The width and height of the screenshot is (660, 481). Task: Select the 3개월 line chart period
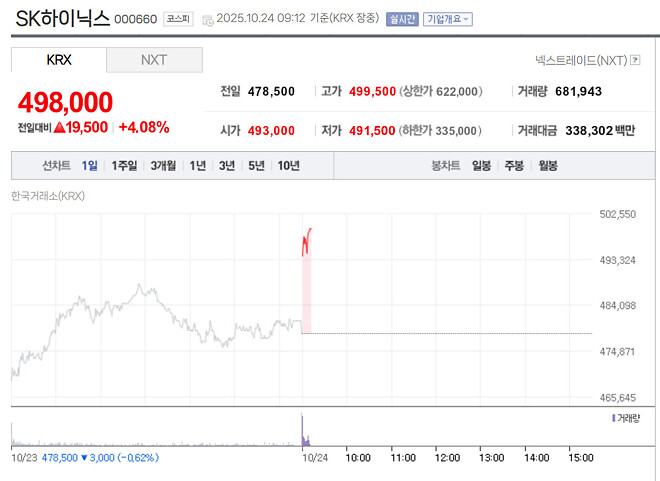click(x=163, y=166)
